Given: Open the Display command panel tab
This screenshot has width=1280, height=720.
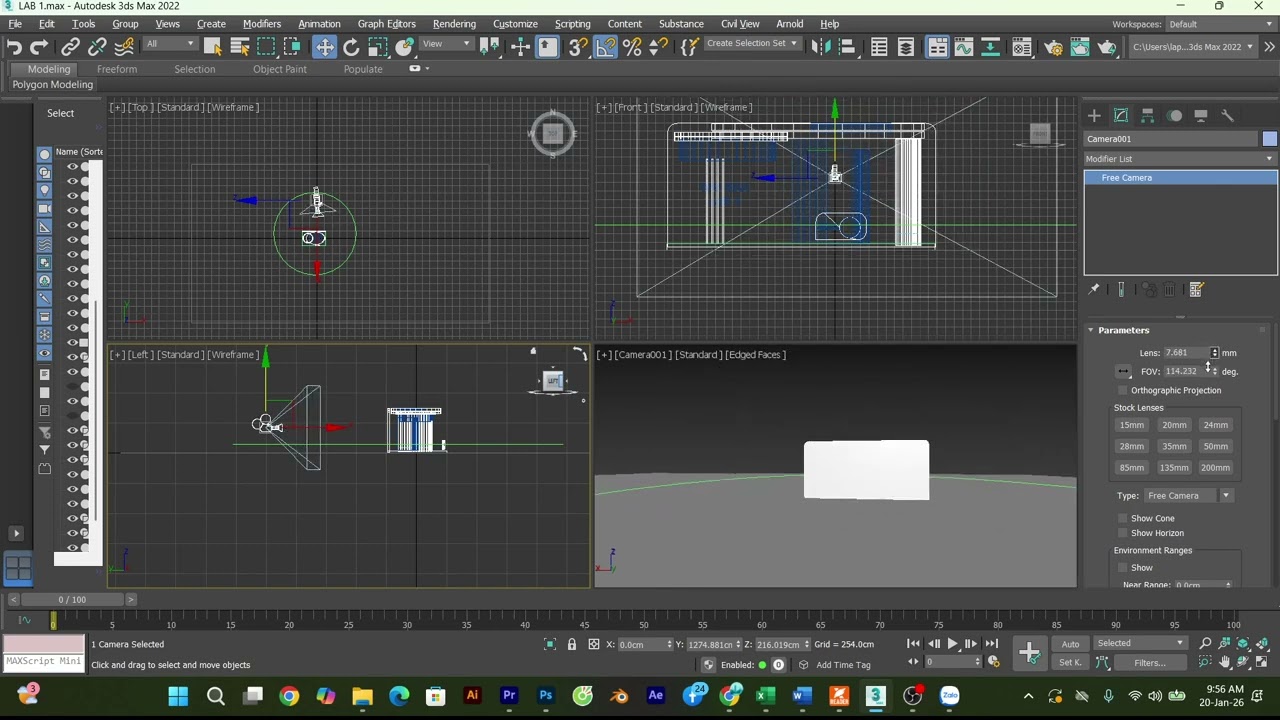Looking at the screenshot, I should [x=1201, y=116].
